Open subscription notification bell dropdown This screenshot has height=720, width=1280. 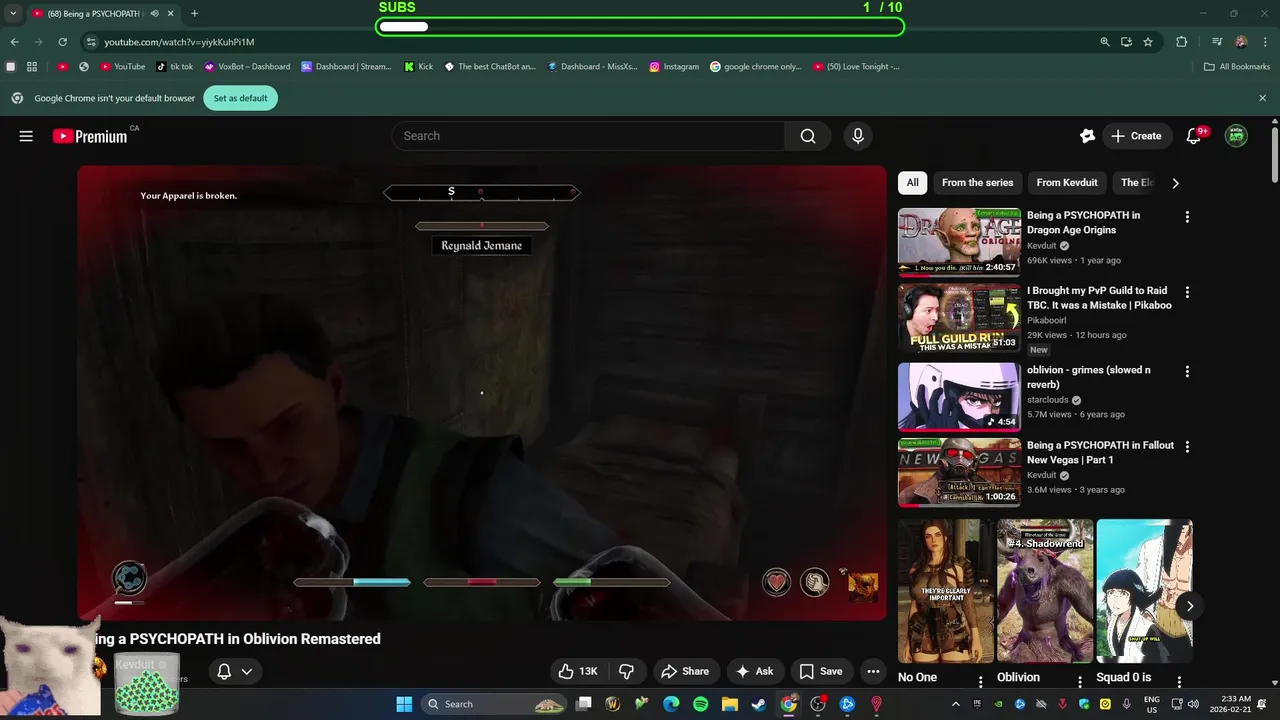[x=235, y=671]
